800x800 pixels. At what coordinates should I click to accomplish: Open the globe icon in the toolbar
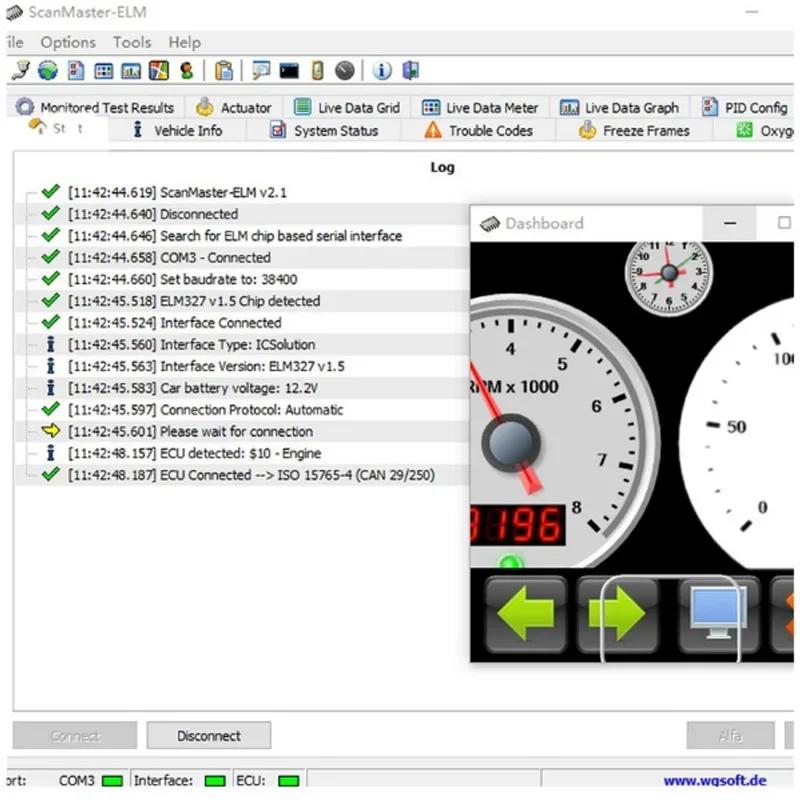tap(46, 70)
